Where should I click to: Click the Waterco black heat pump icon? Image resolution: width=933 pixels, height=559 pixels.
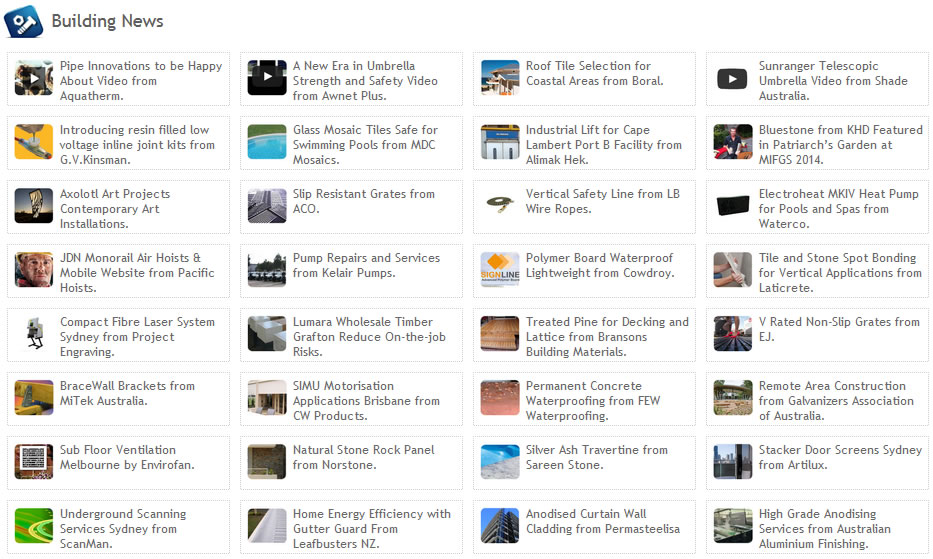tap(732, 205)
